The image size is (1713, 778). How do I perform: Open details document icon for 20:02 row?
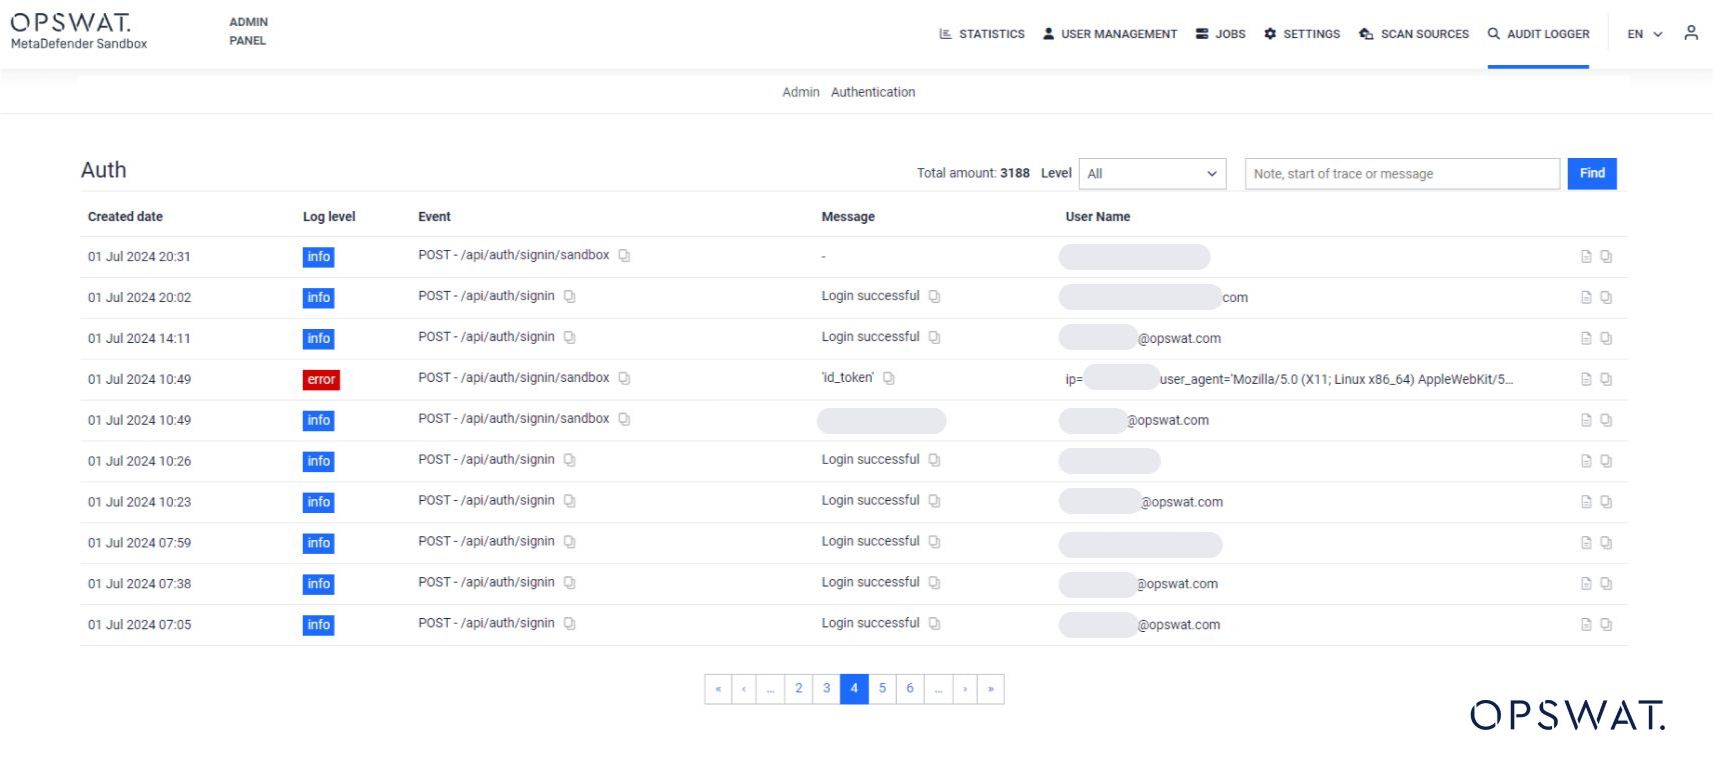pyautogui.click(x=1586, y=298)
